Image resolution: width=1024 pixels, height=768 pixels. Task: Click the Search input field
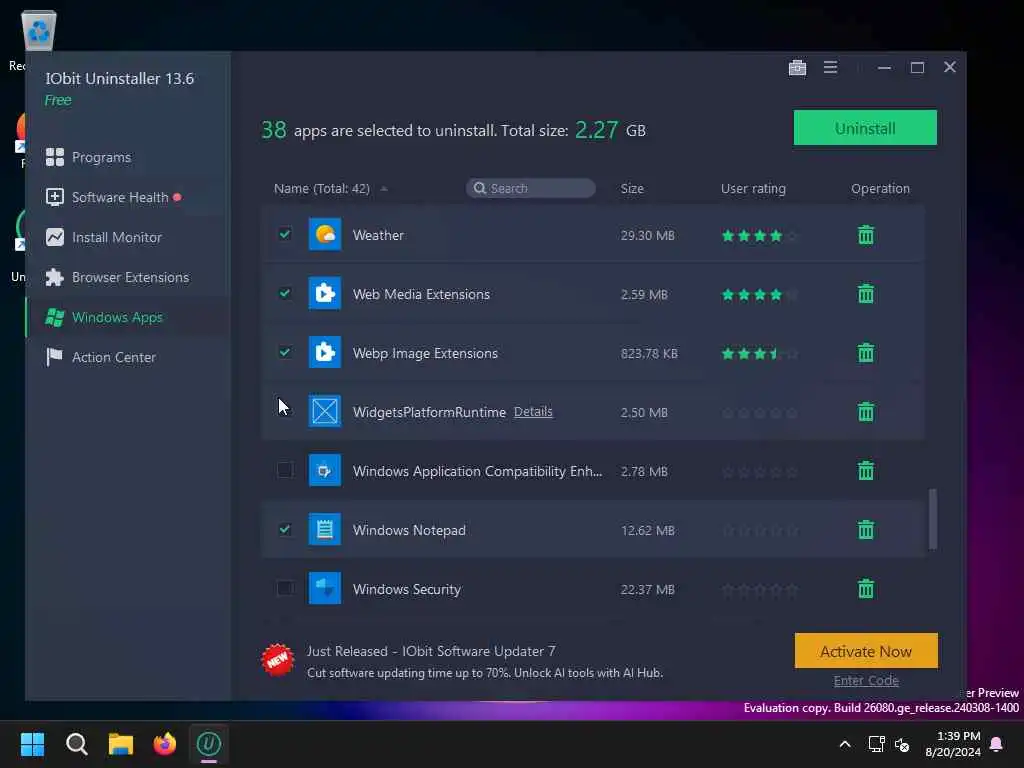point(530,188)
